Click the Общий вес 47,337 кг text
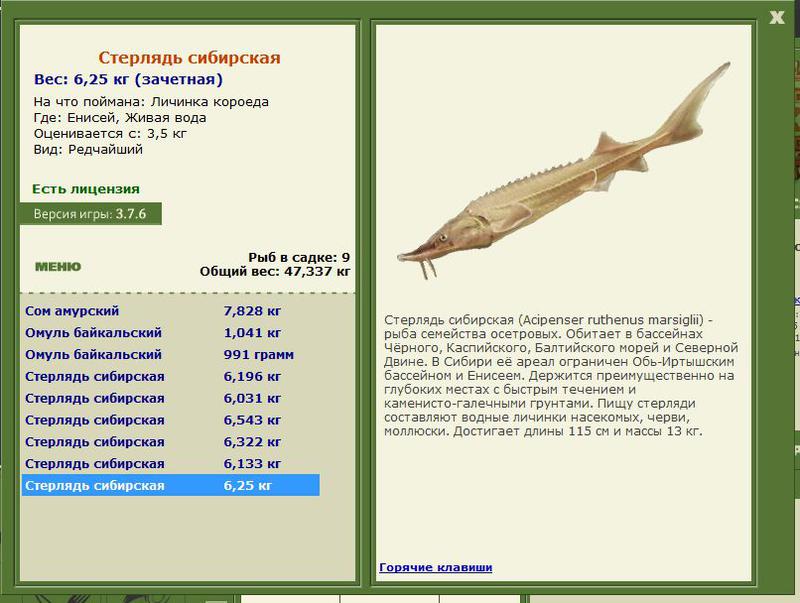Image resolution: width=800 pixels, height=603 pixels. [275, 271]
